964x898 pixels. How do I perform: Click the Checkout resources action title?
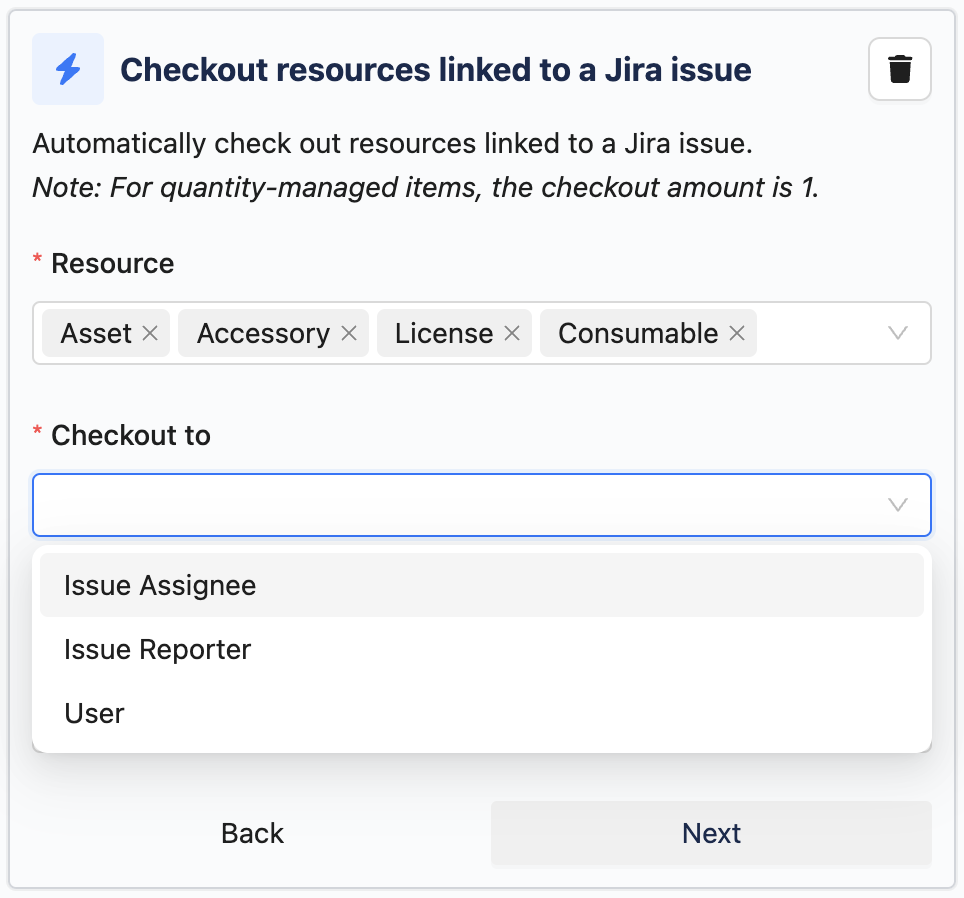[x=435, y=70]
